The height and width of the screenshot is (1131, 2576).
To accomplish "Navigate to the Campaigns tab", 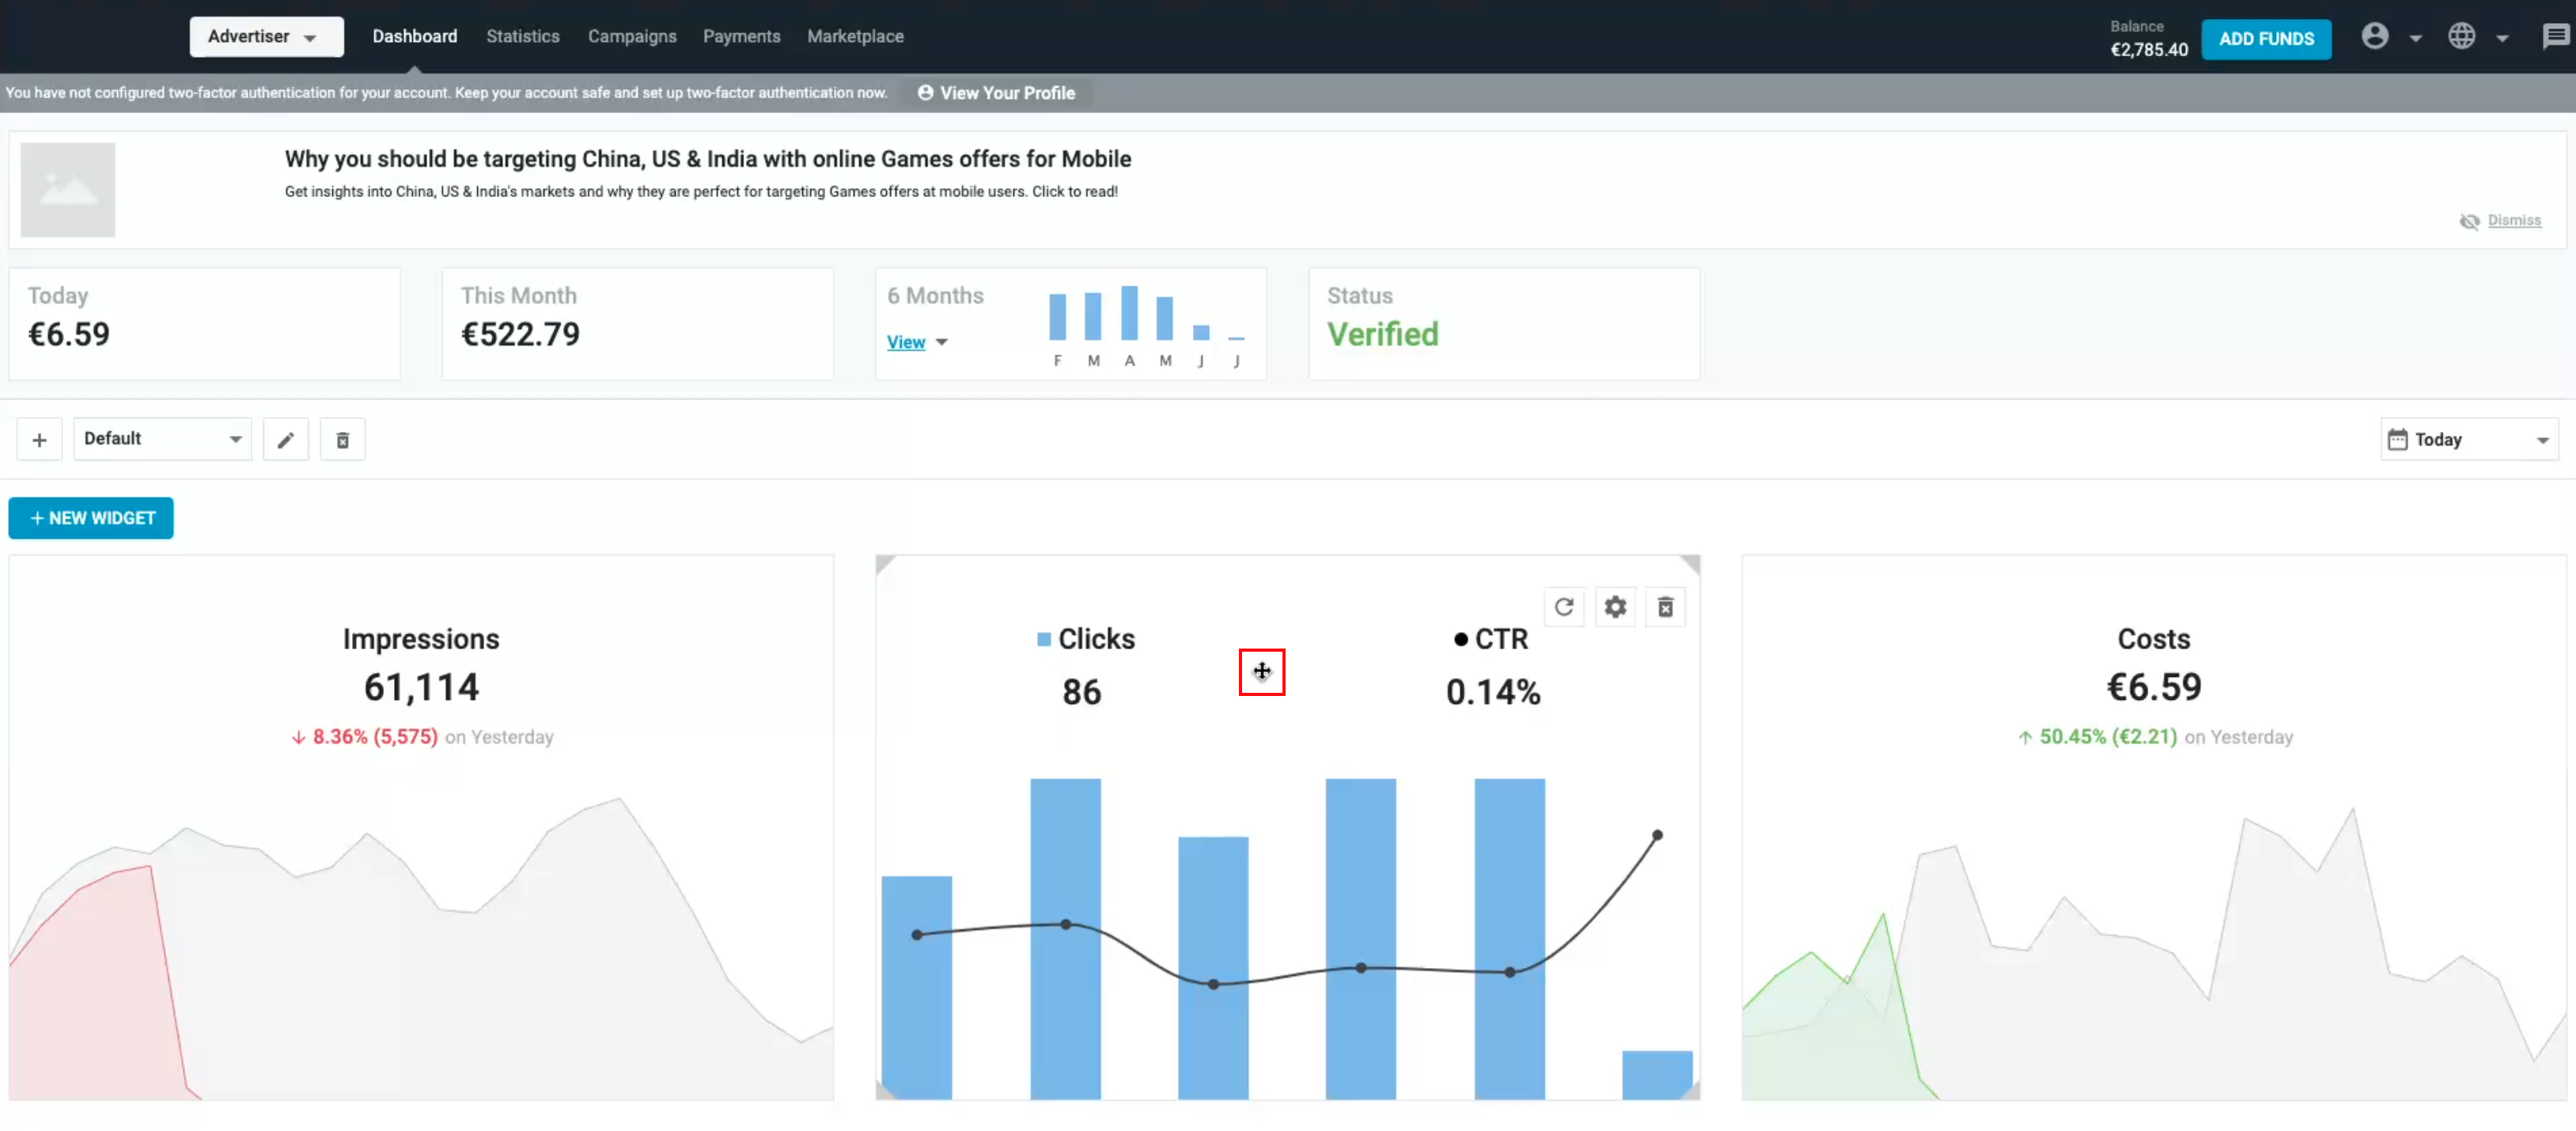I will coord(631,36).
